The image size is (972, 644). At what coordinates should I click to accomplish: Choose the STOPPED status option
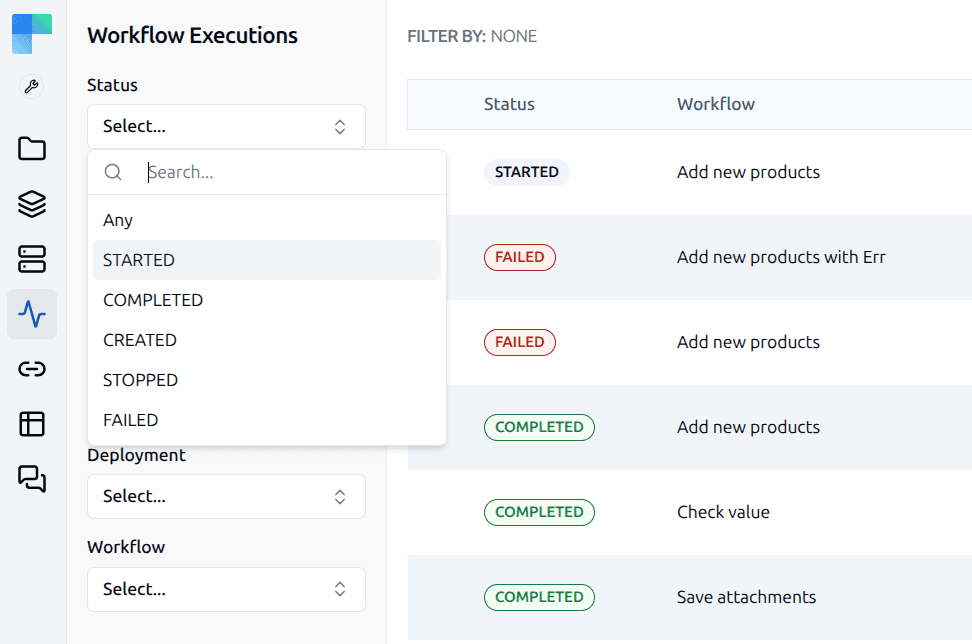(x=267, y=380)
